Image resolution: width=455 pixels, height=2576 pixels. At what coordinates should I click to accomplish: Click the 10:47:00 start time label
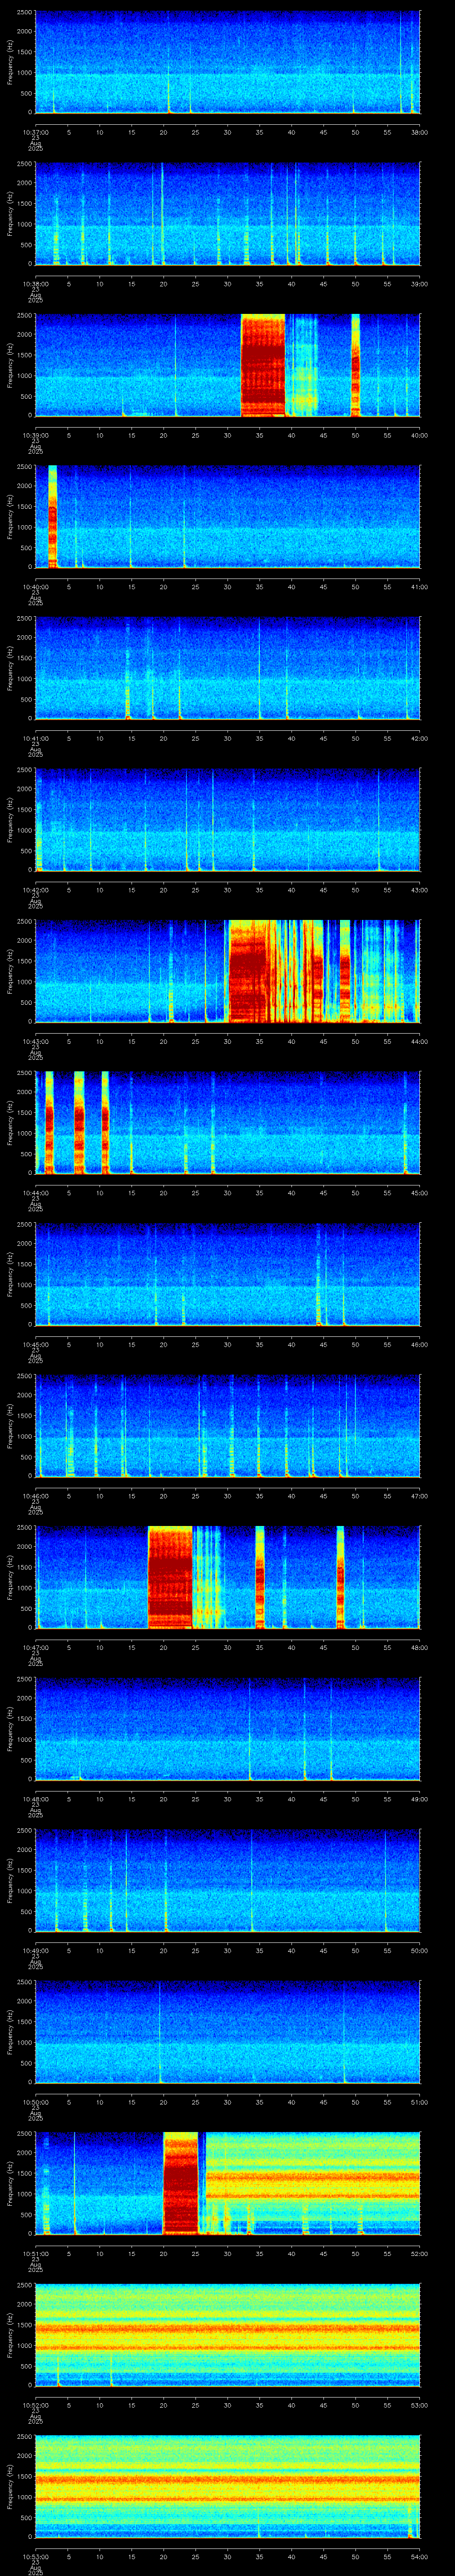pos(35,1647)
